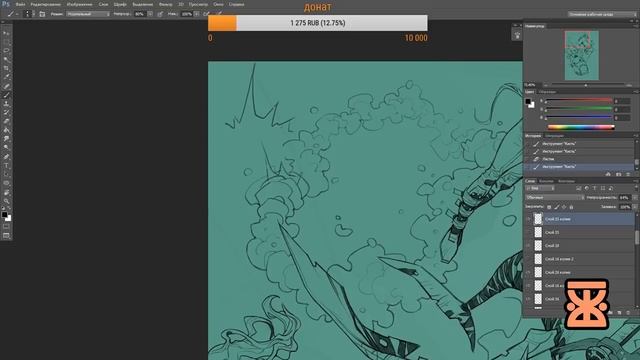Toggle airbrush mode in options bar

click(207, 14)
